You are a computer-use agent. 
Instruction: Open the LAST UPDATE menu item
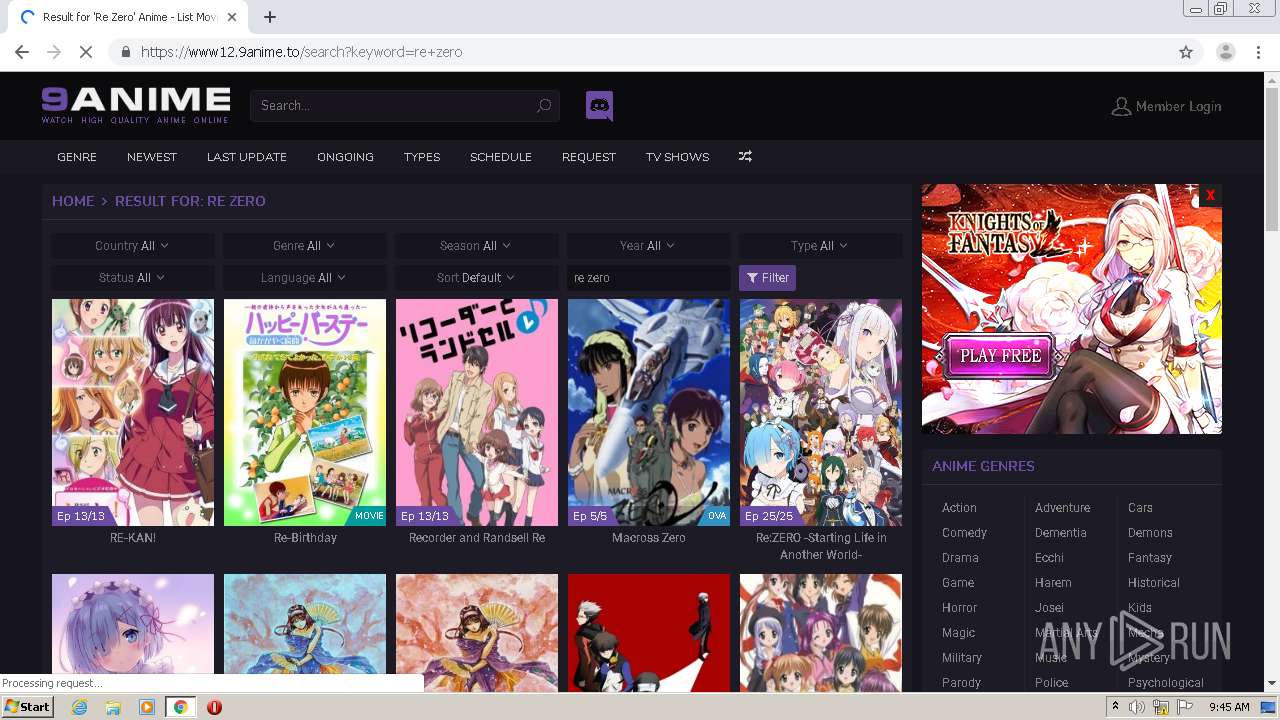pos(247,157)
